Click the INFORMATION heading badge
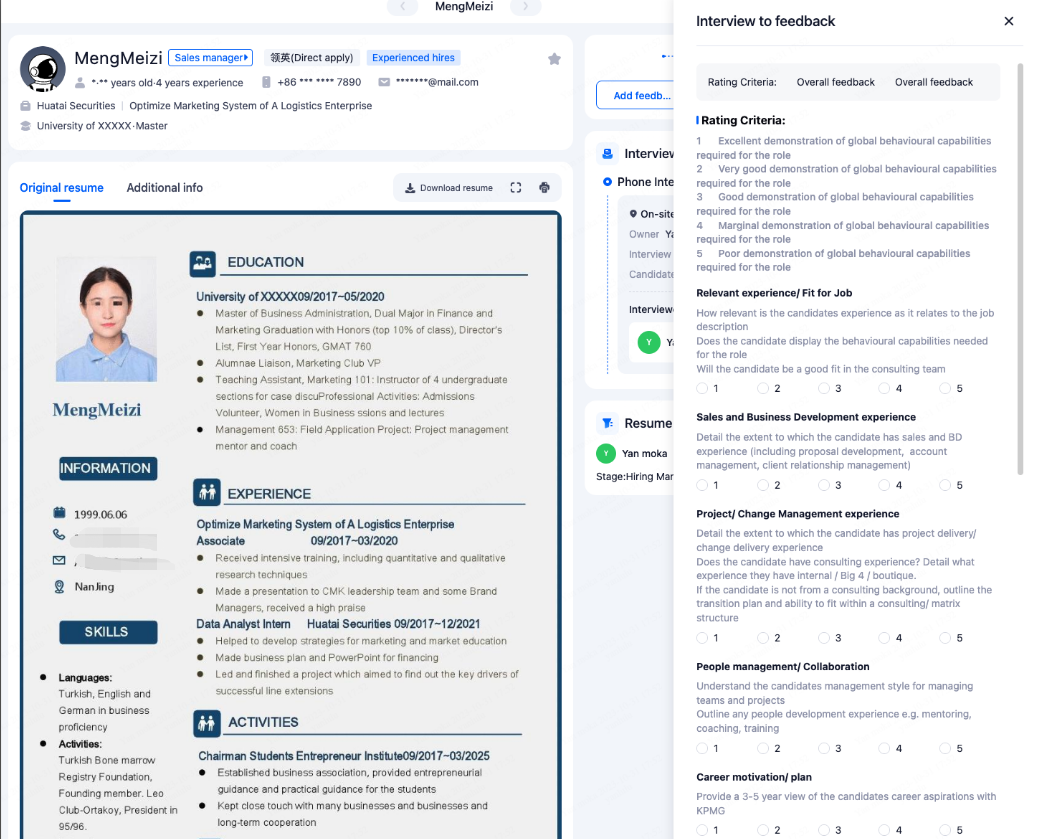1037x839 pixels. click(x=108, y=468)
